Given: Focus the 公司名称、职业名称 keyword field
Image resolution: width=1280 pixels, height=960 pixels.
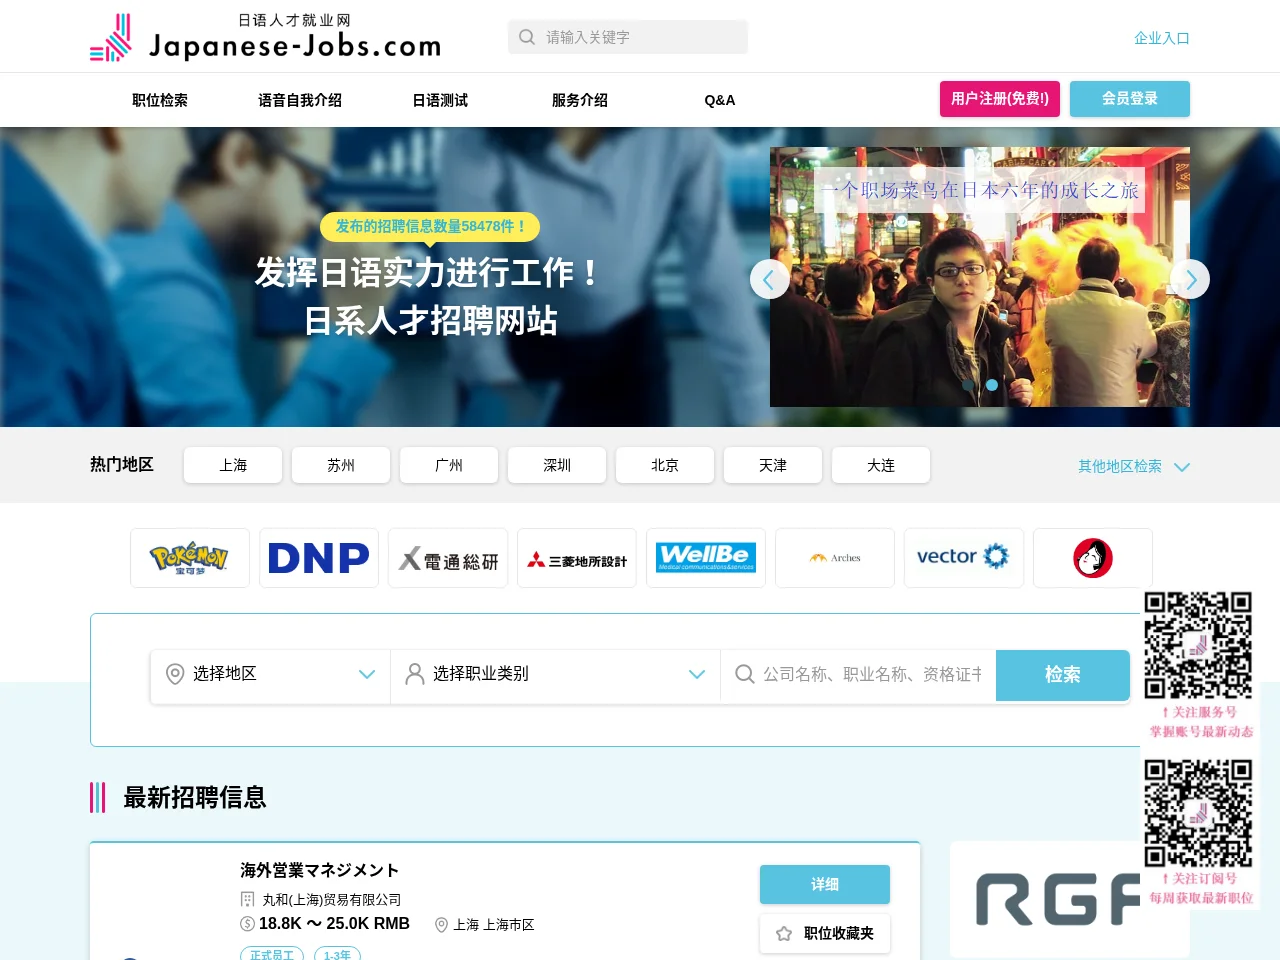Looking at the screenshot, I should coord(858,674).
